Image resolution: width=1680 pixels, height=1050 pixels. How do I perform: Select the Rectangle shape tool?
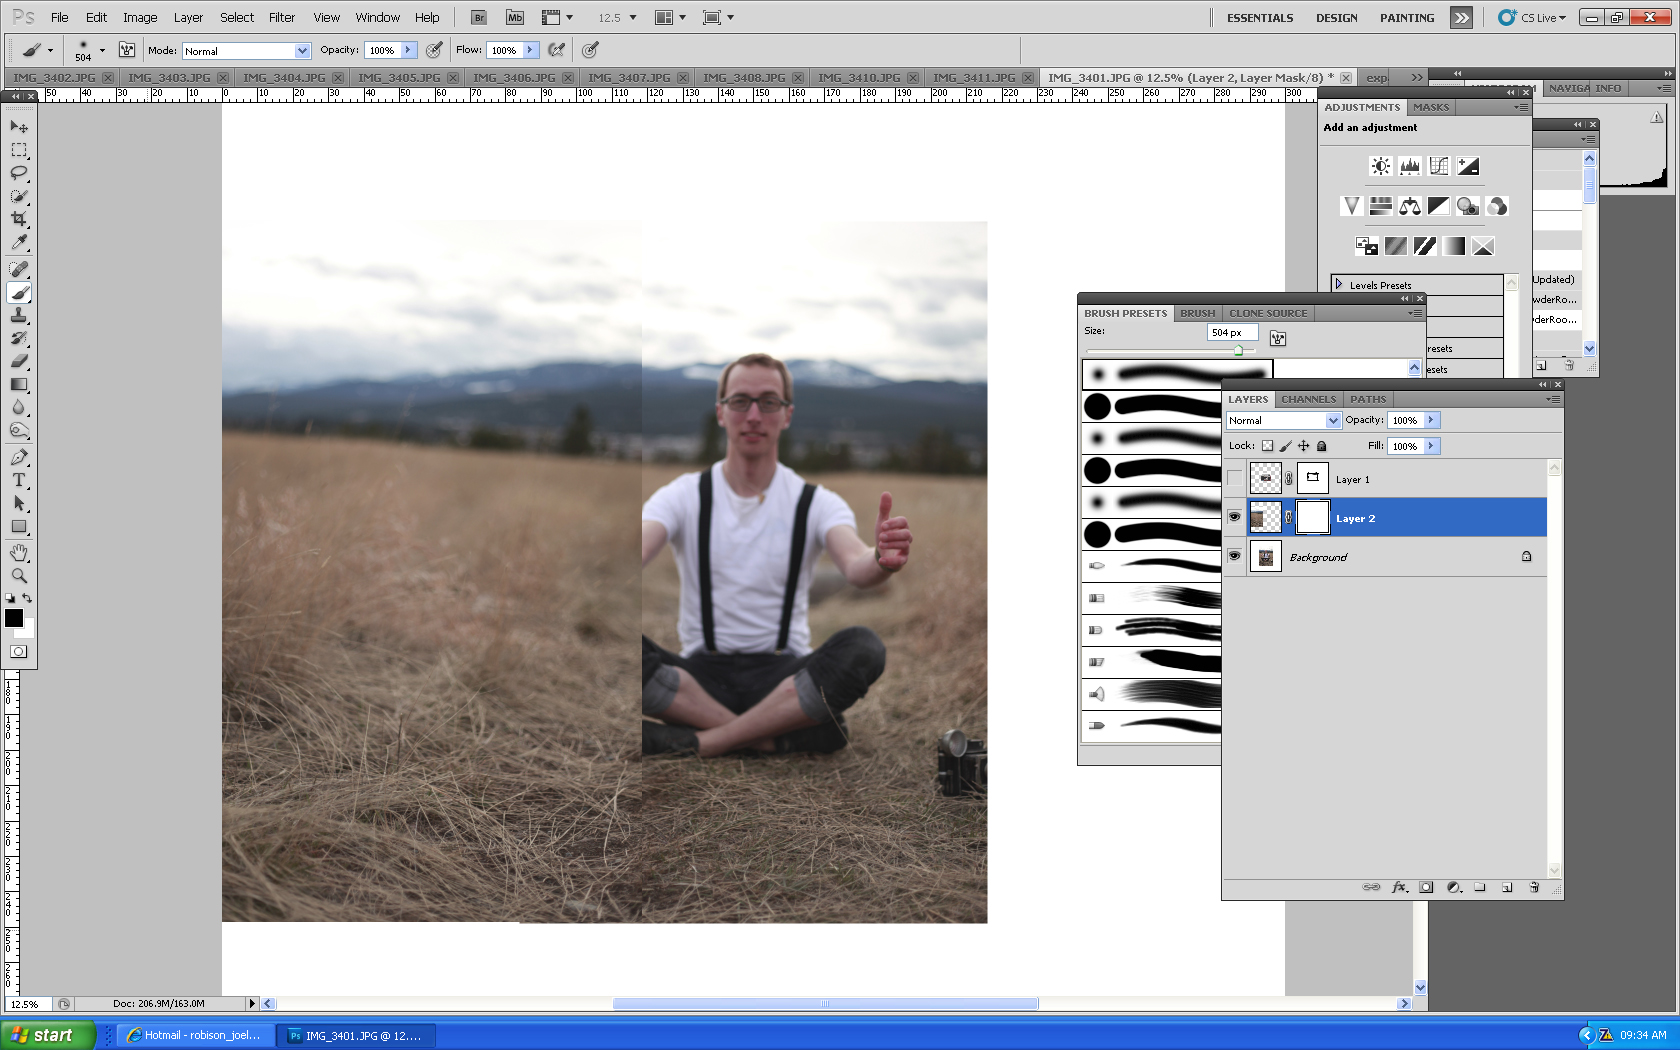tap(19, 526)
